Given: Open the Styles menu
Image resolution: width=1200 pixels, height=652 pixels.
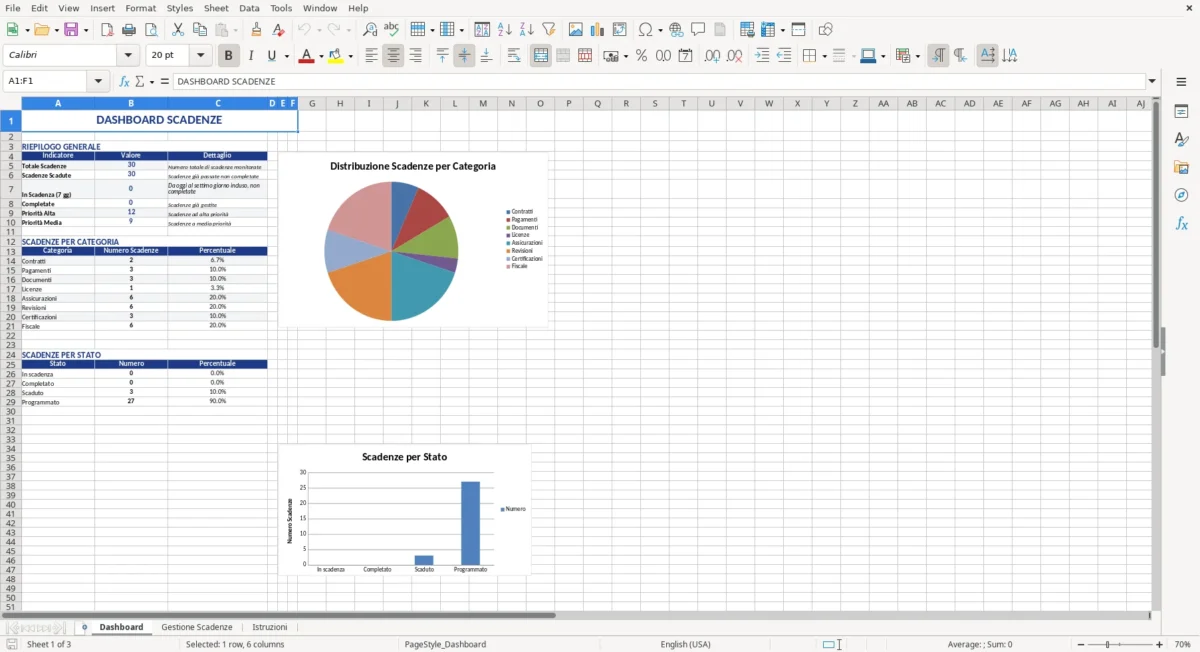Looking at the screenshot, I should [180, 8].
